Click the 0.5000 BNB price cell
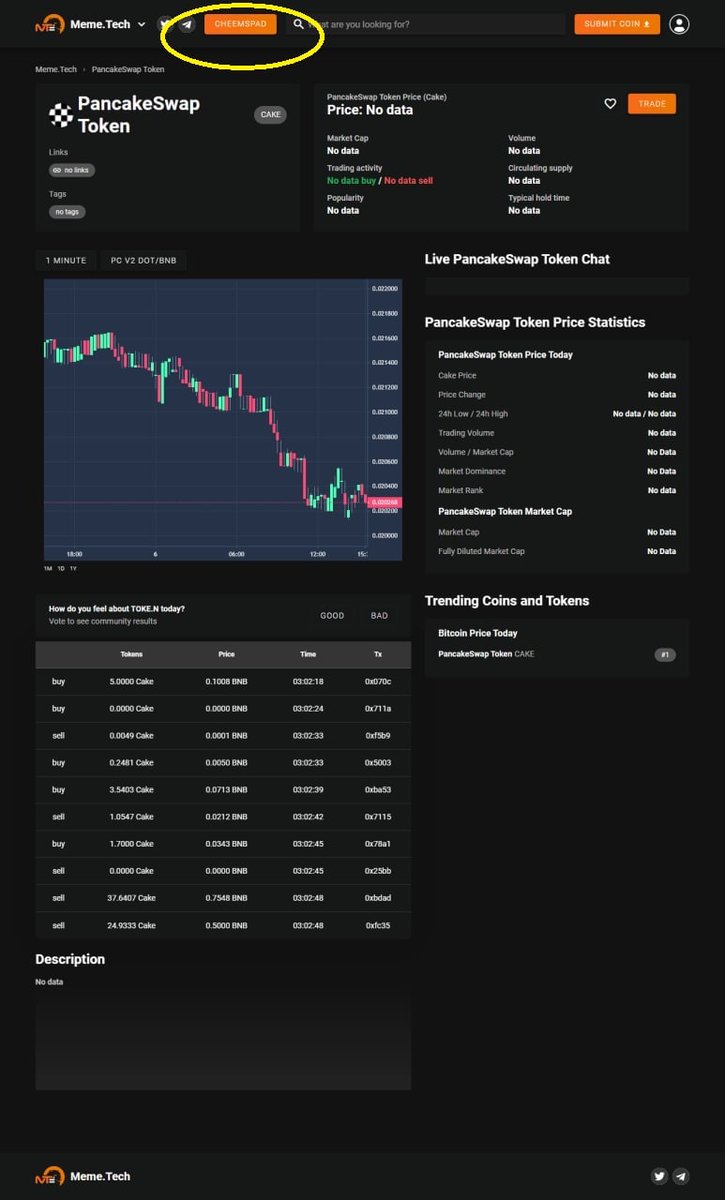The image size is (725, 1200). point(227,925)
